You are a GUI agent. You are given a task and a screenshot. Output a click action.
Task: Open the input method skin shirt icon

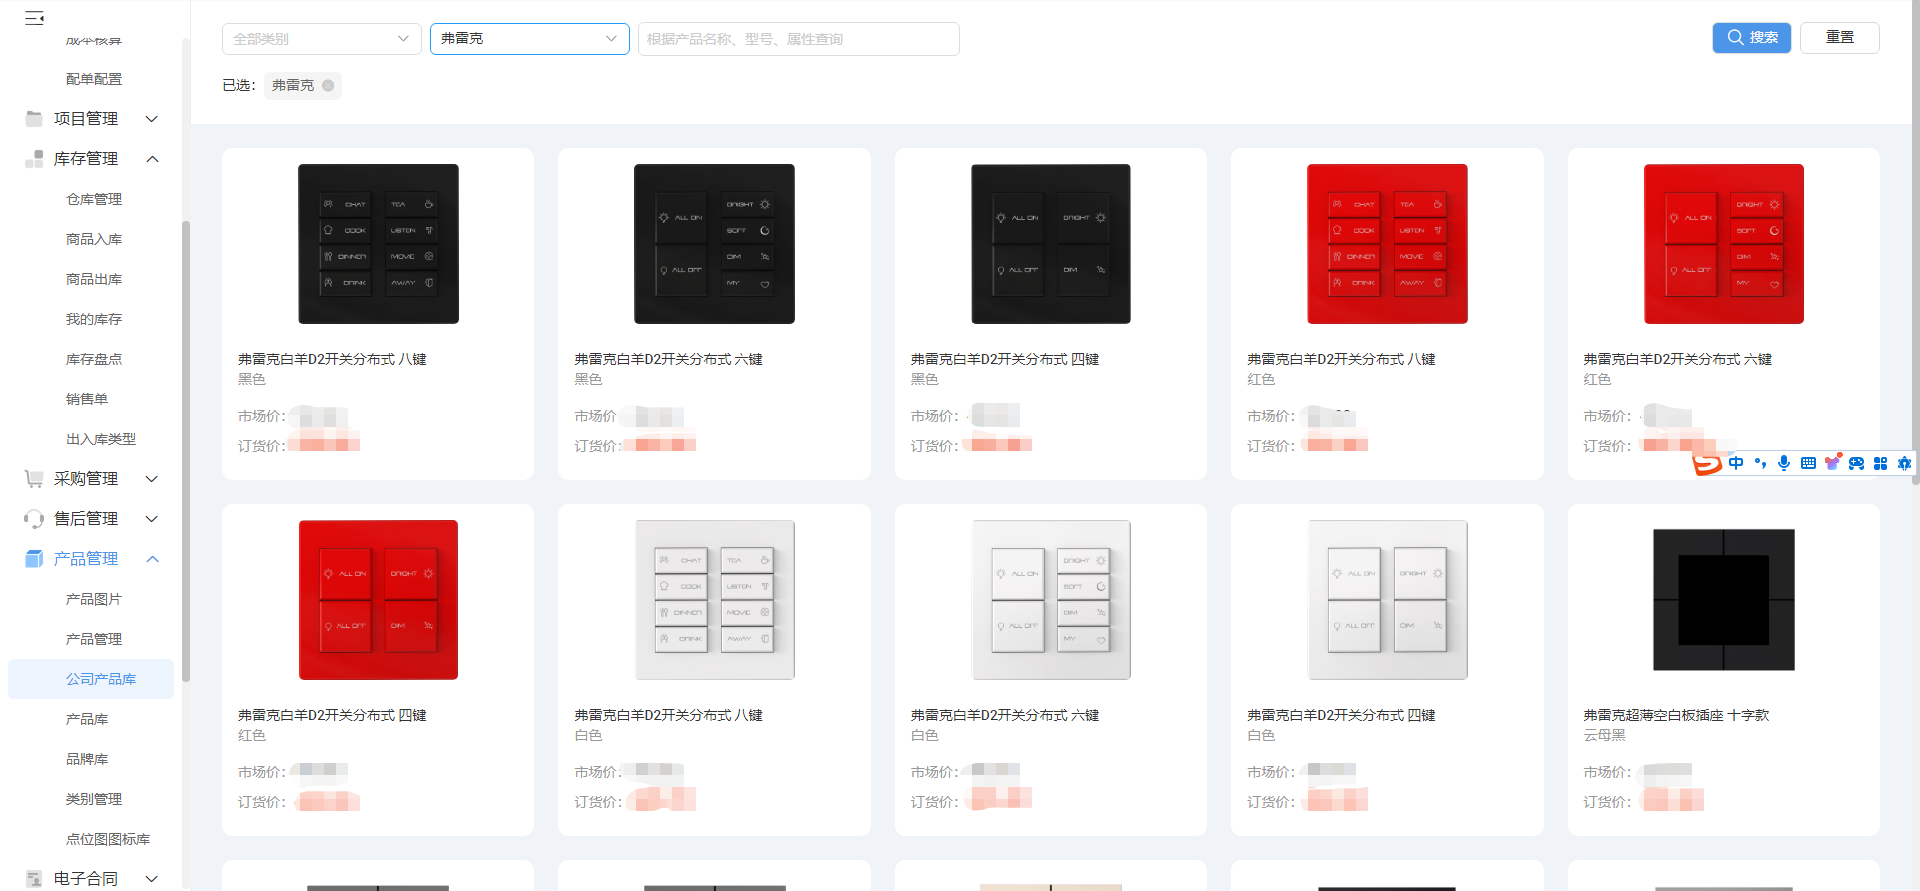[1832, 463]
